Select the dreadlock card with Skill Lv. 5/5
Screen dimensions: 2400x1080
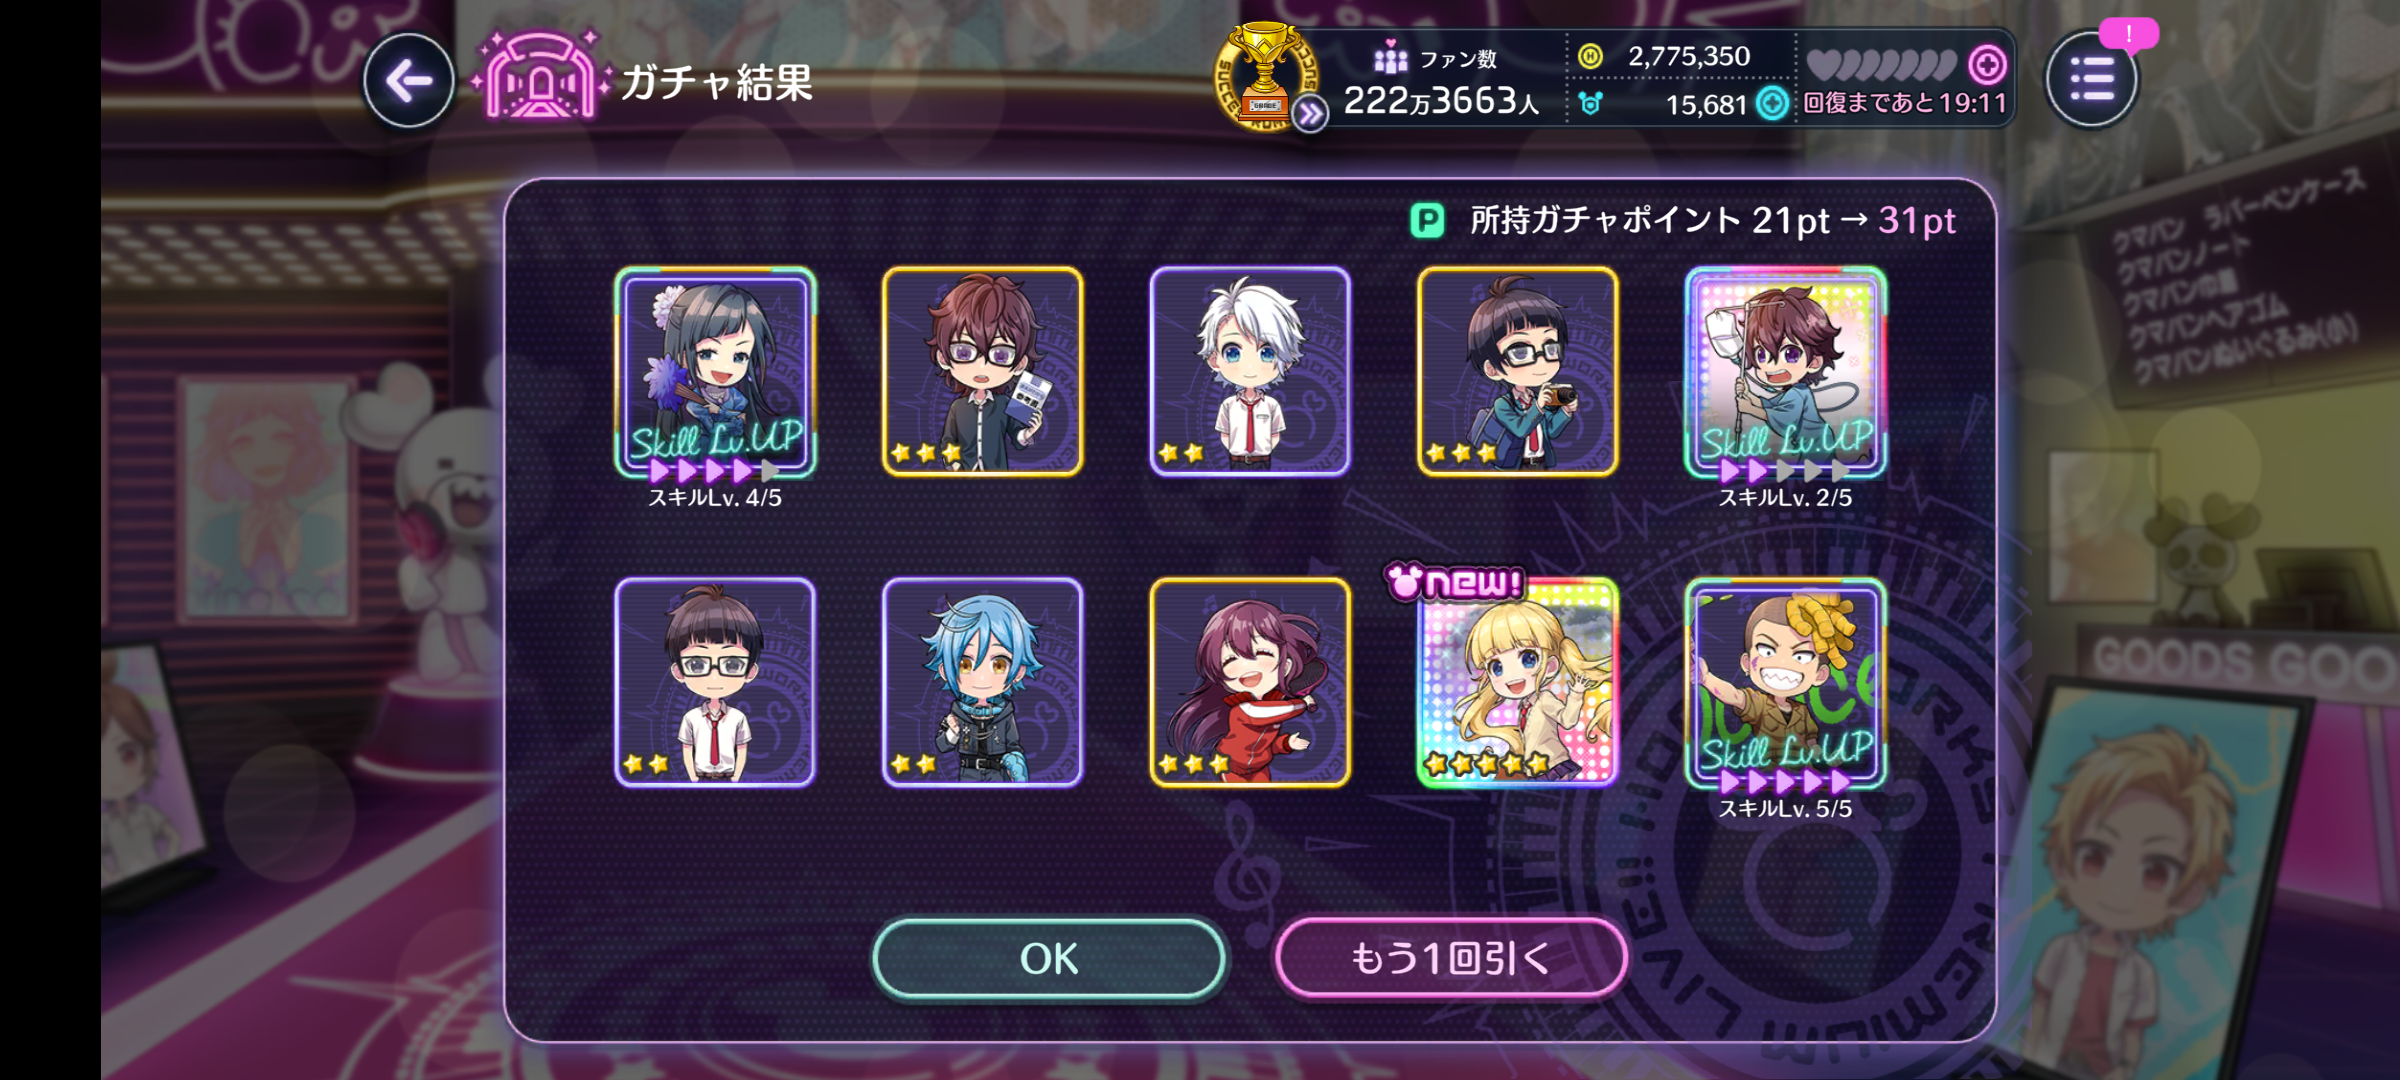click(1786, 685)
